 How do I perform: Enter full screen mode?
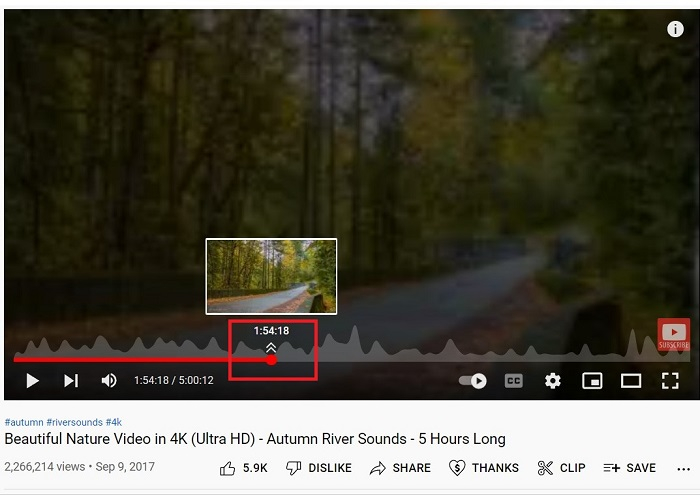click(x=670, y=381)
